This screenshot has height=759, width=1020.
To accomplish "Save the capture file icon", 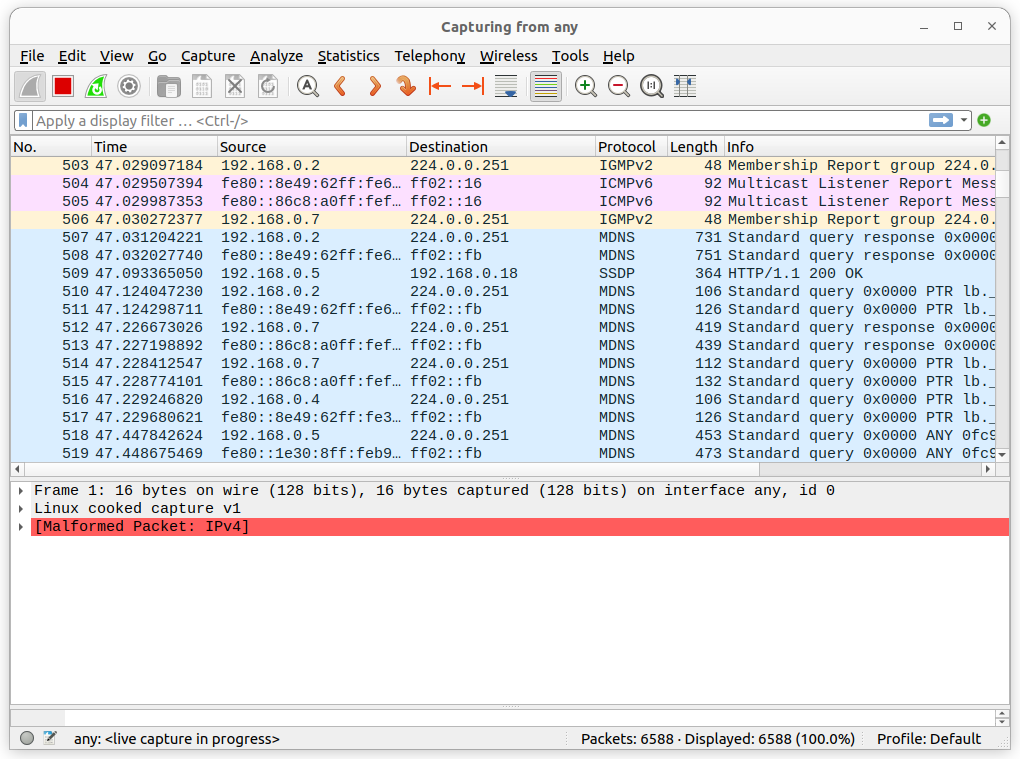I will coord(202,87).
